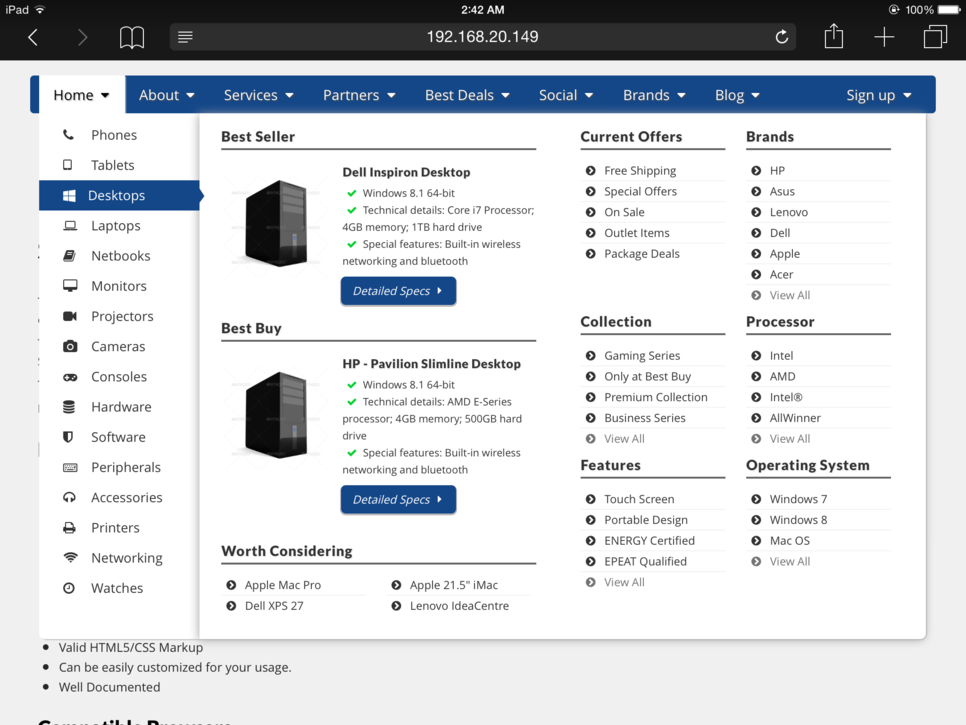Open the Dell XPS 27 link
Image resolution: width=966 pixels, height=725 pixels.
pyautogui.click(x=274, y=606)
